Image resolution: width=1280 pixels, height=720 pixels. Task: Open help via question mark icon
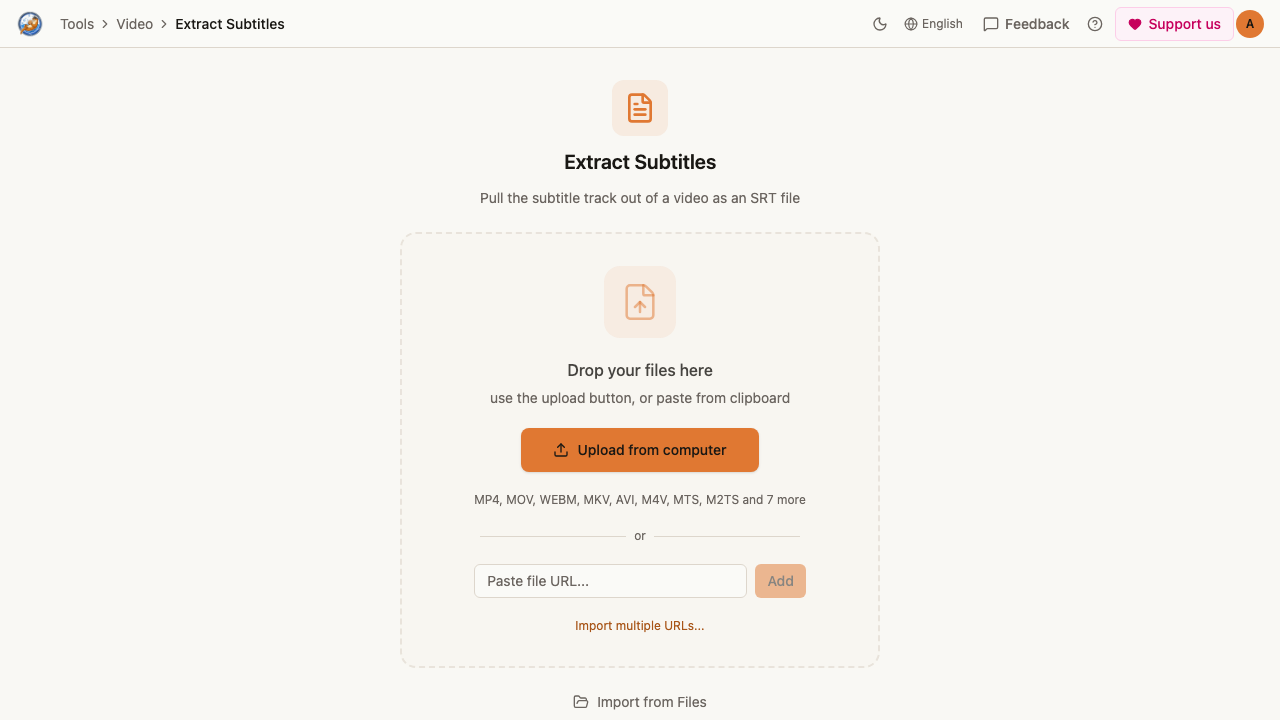coord(1095,24)
